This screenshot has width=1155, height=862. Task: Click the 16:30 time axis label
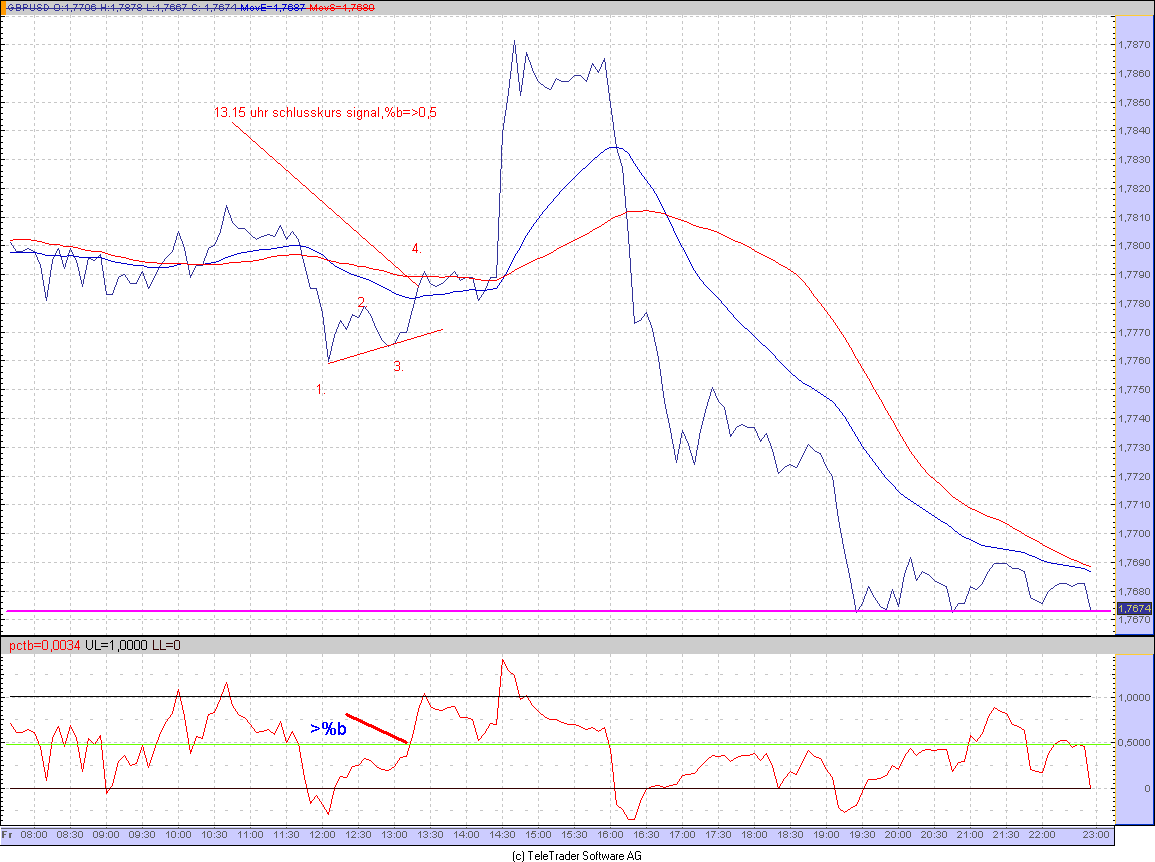tap(646, 835)
